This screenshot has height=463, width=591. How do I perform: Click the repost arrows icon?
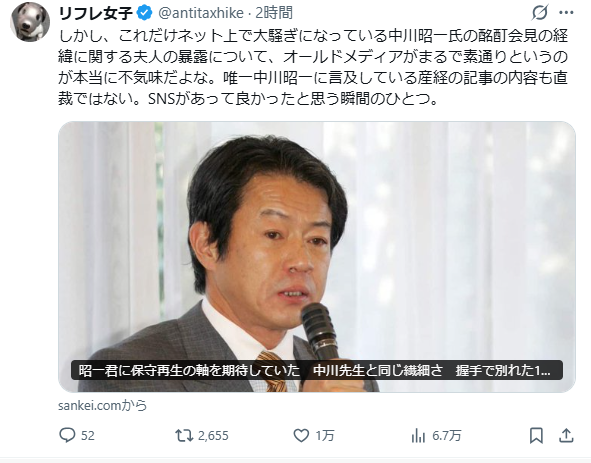click(x=184, y=435)
